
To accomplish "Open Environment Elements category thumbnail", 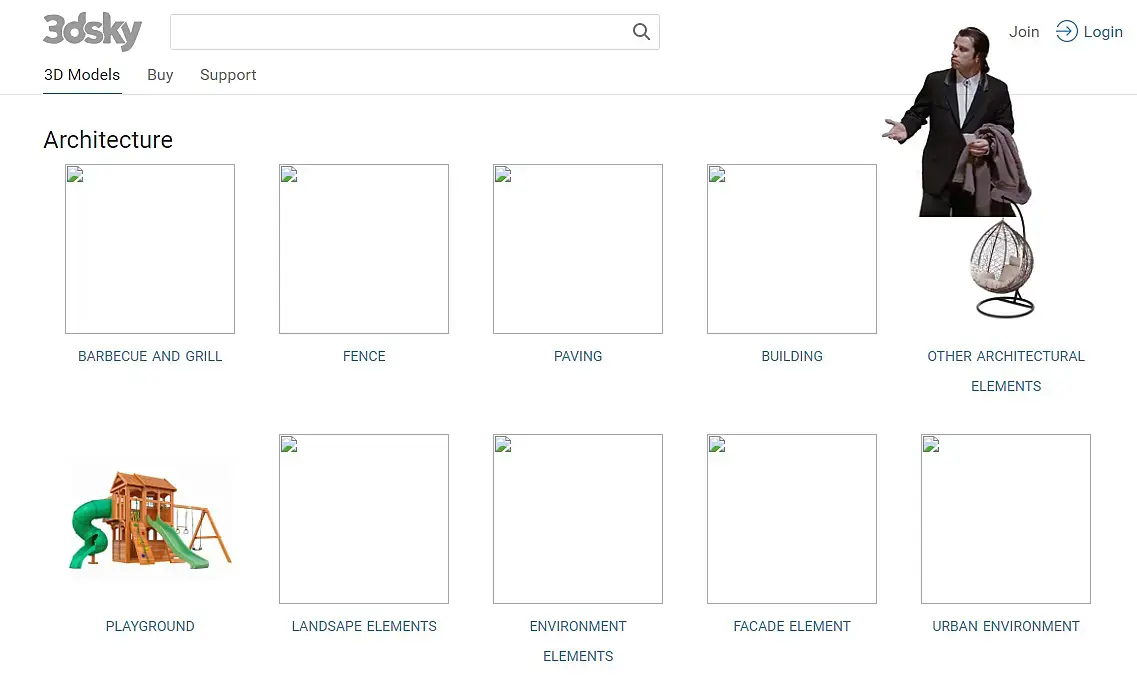I will click(578, 519).
